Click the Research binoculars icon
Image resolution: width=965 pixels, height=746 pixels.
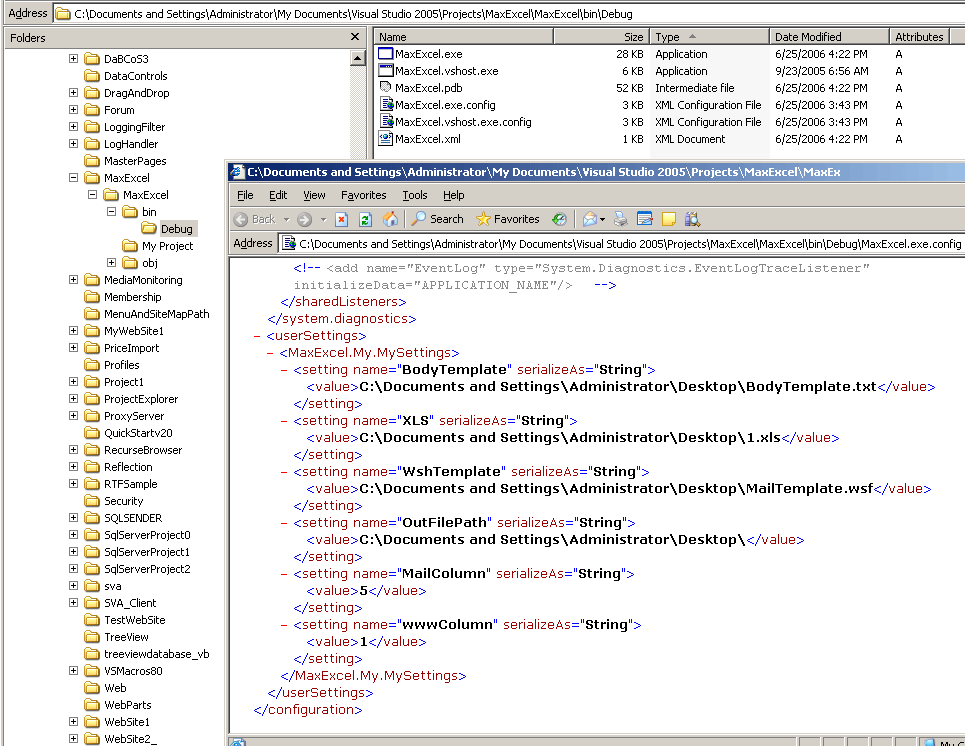692,219
